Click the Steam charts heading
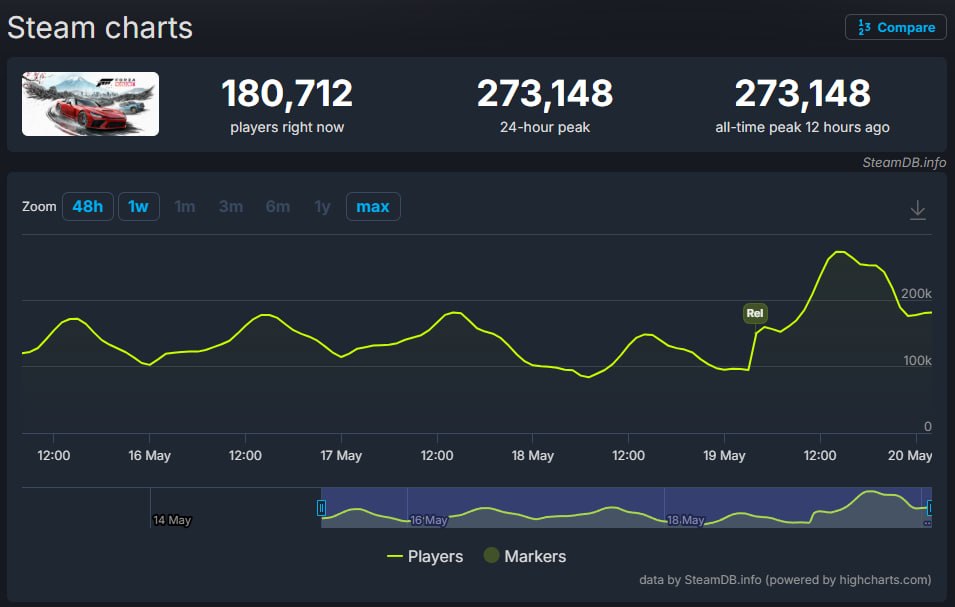 coord(100,28)
